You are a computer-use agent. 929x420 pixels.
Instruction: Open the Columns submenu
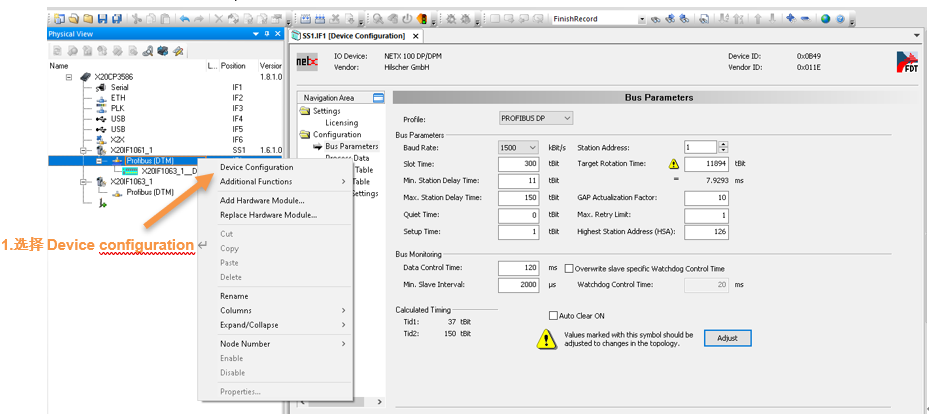coord(276,310)
